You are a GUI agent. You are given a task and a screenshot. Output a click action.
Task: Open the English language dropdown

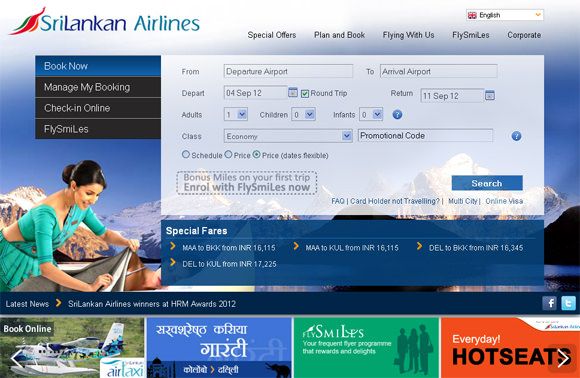(505, 15)
